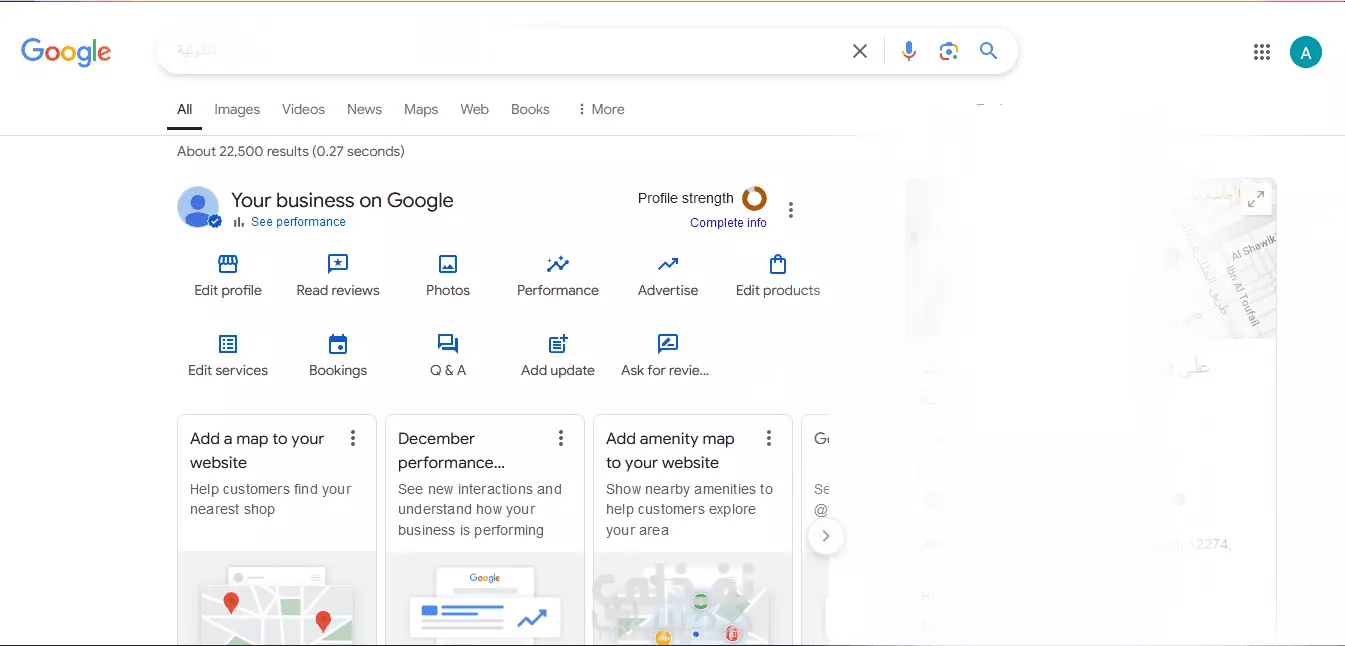The width and height of the screenshot is (1345, 646).
Task: Click the Complete info link
Action: click(x=728, y=223)
